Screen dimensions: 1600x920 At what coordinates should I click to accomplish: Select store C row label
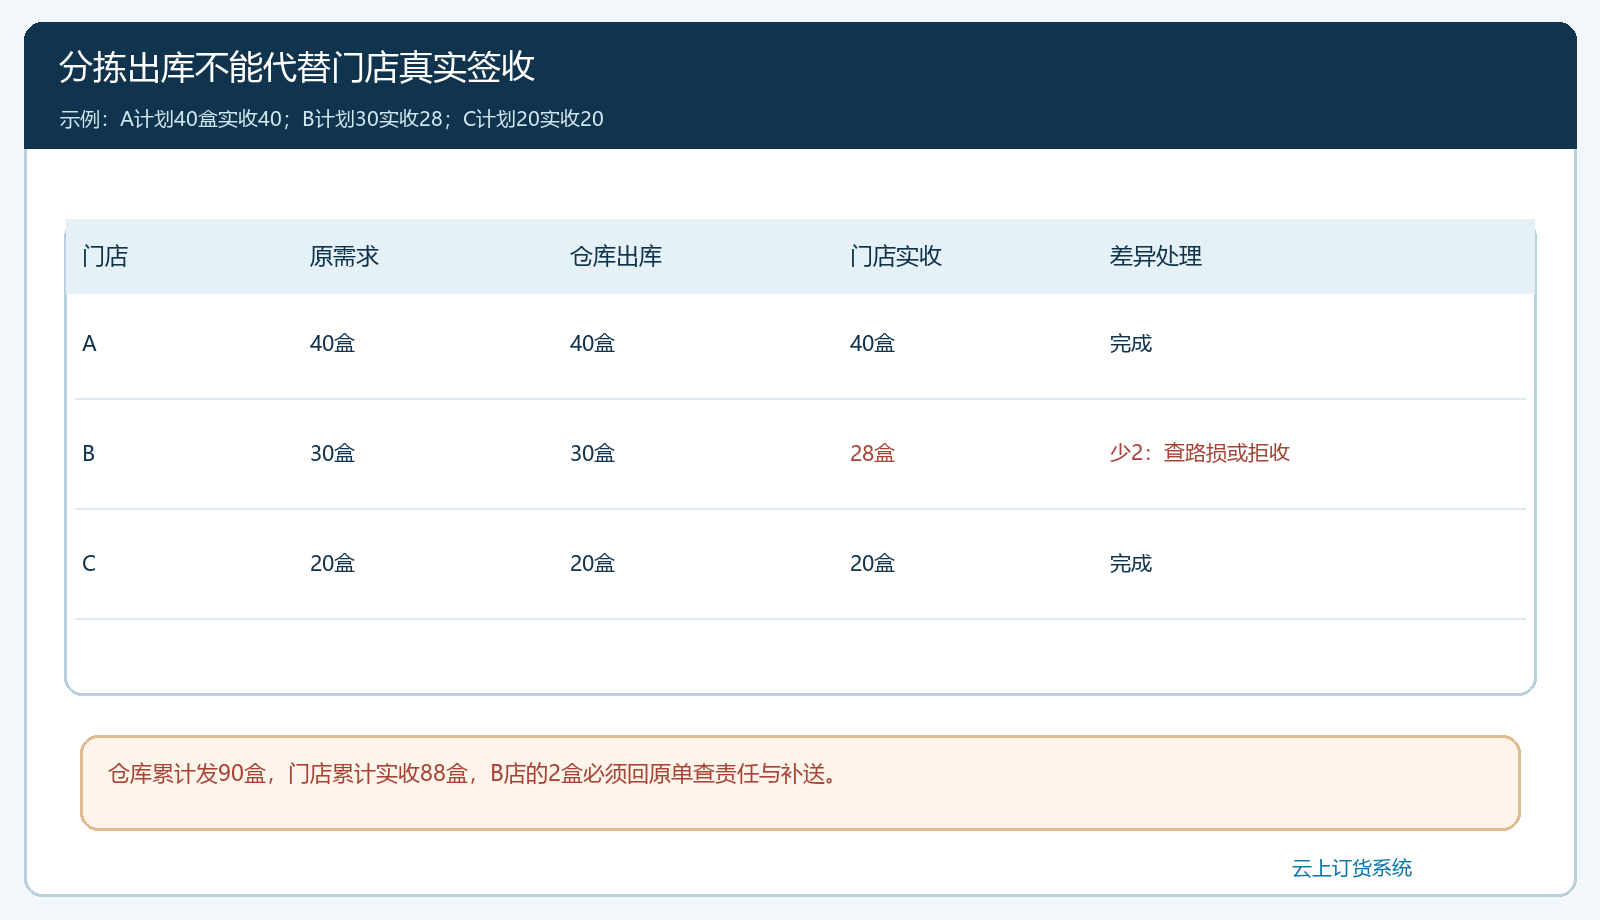point(89,564)
